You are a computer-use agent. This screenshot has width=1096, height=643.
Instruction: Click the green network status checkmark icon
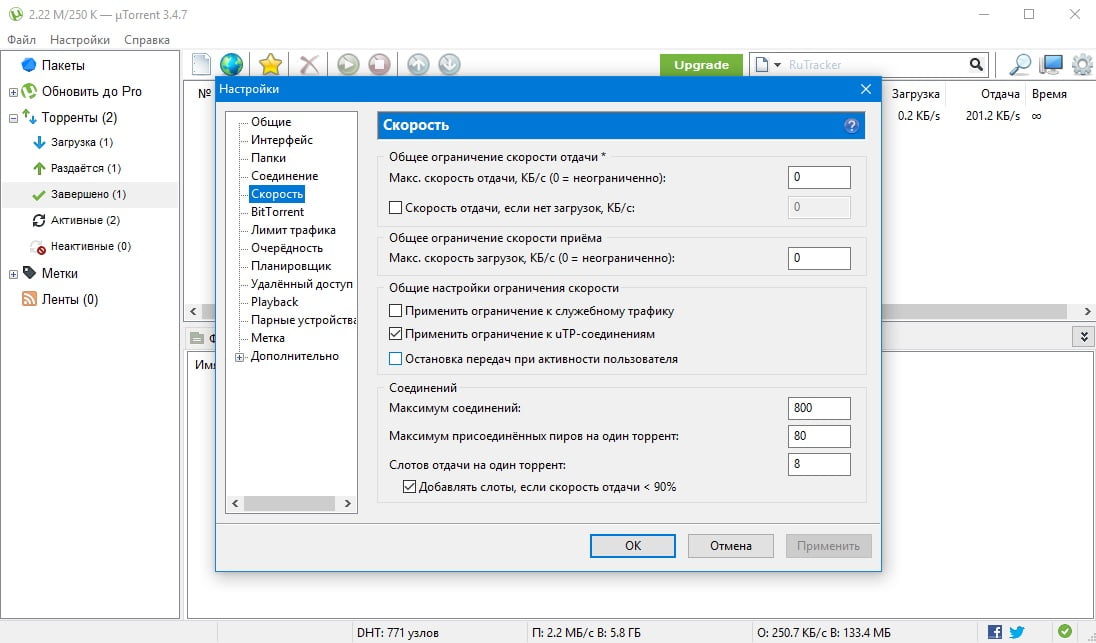1065,632
